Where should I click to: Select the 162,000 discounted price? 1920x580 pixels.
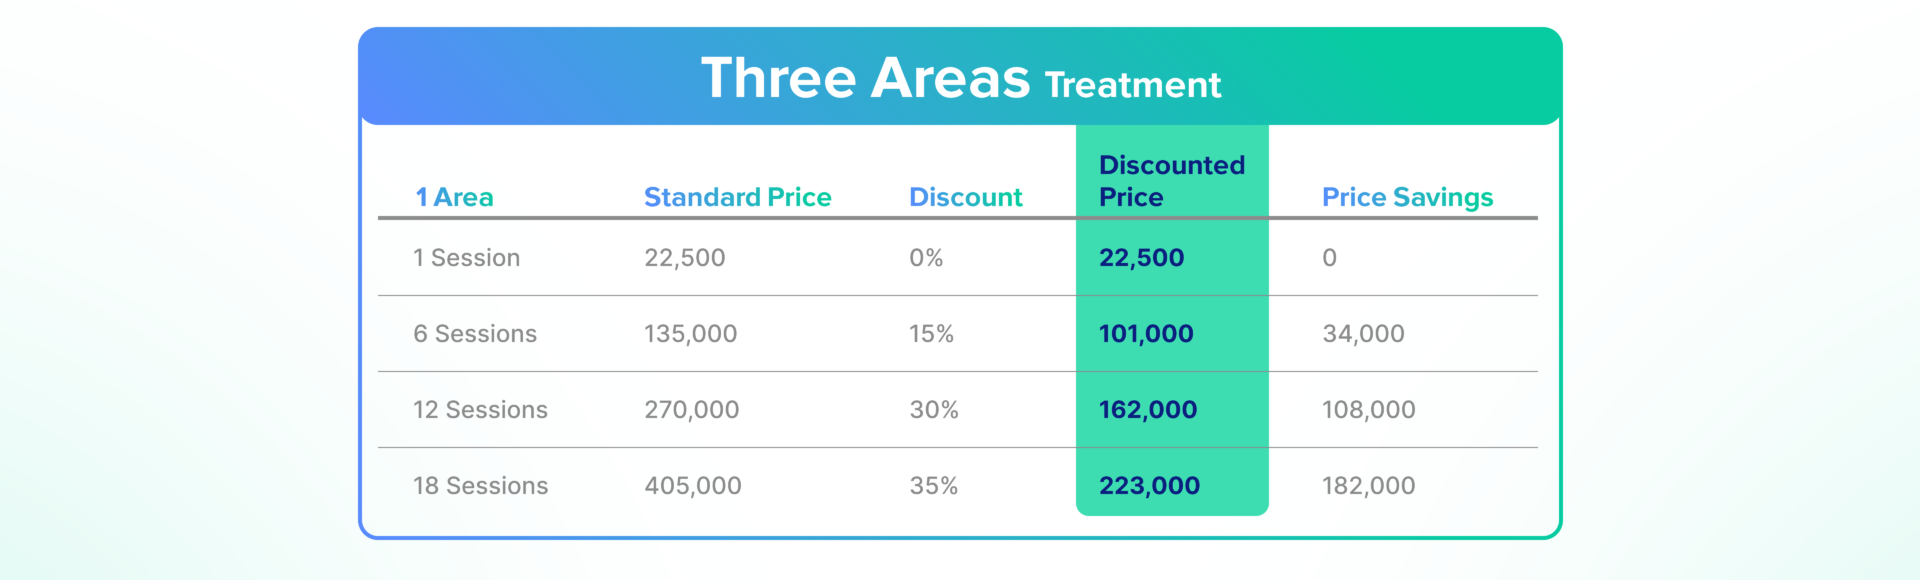point(1147,410)
